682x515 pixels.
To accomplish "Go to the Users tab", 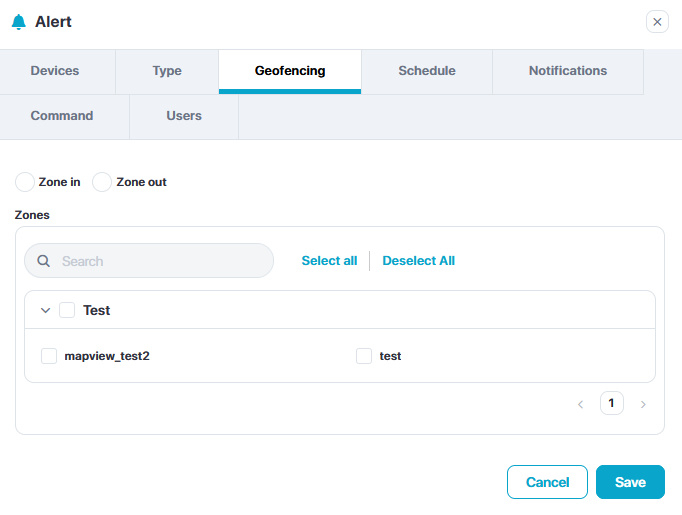I will click(184, 116).
